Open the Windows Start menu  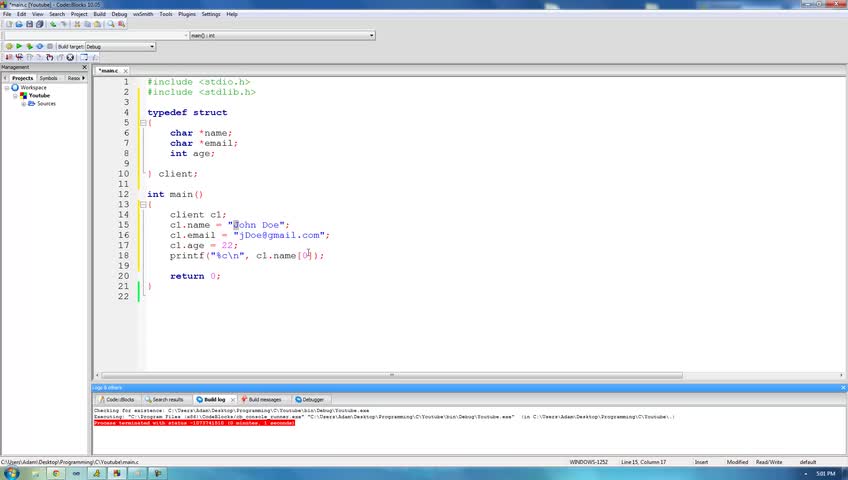click(x=11, y=474)
